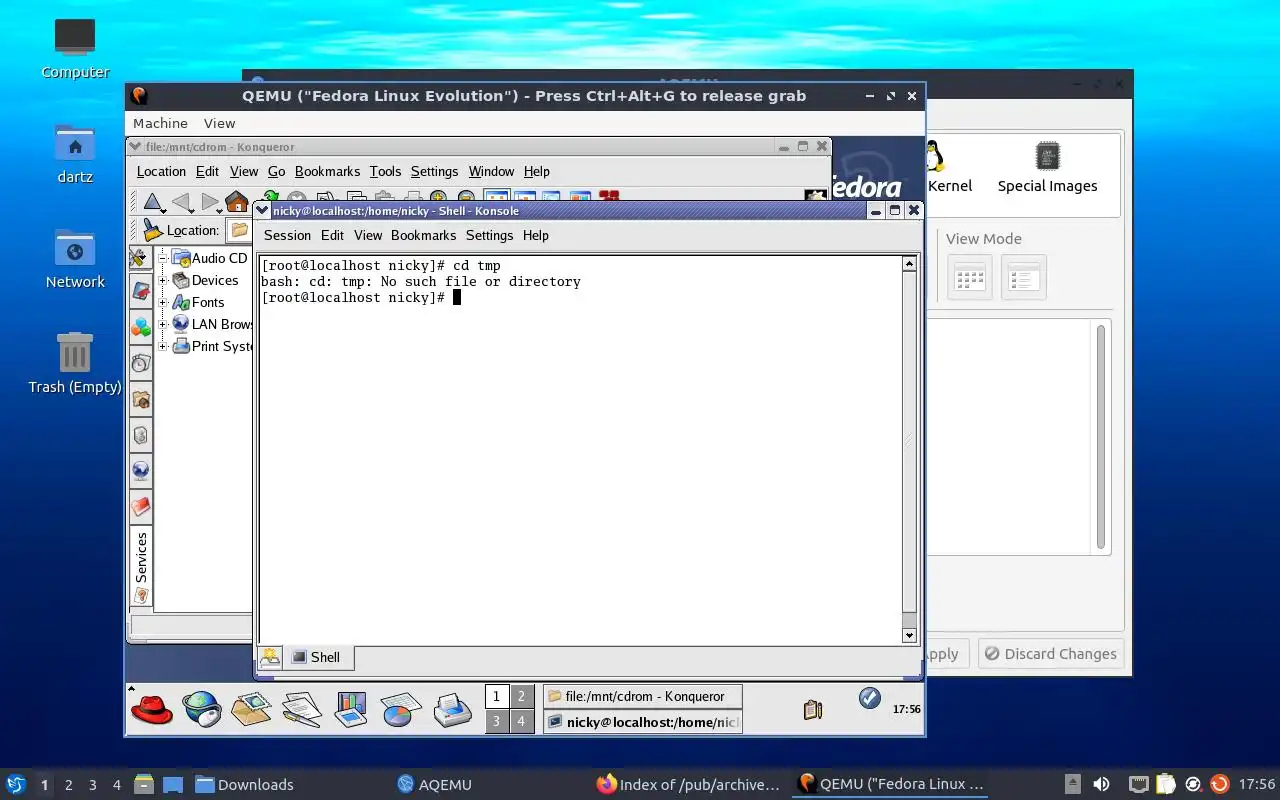
Task: Click Konqueror's Up arrow toolbar button
Action: 151,202
